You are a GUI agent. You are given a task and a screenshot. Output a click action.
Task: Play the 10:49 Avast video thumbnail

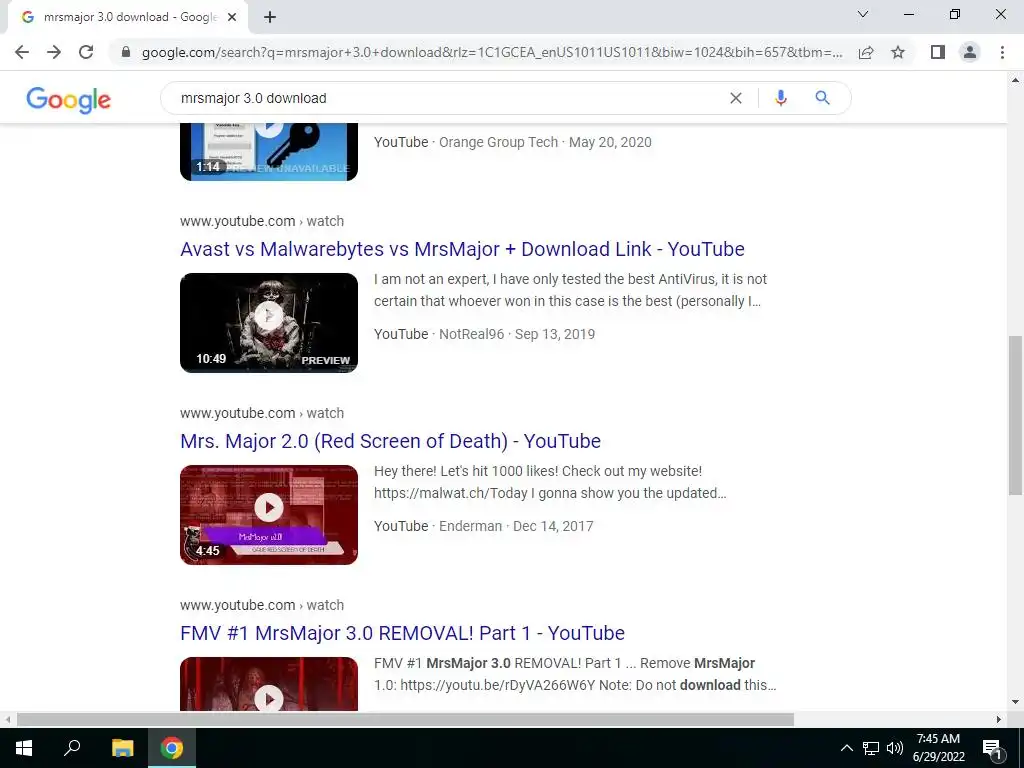click(x=269, y=323)
